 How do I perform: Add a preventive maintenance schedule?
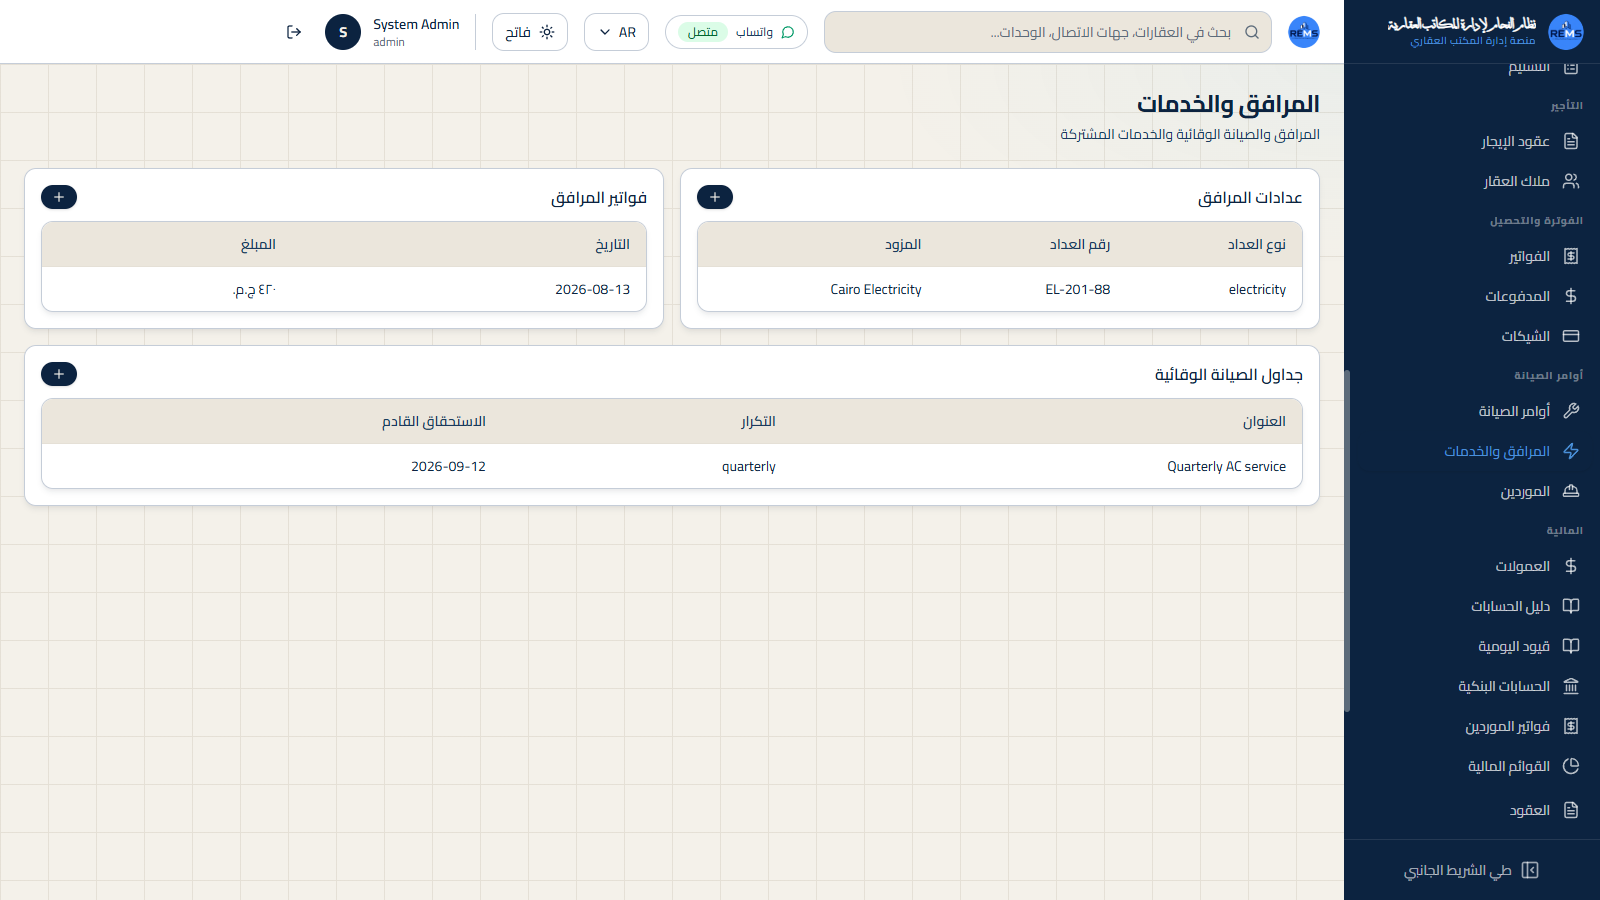click(x=59, y=374)
